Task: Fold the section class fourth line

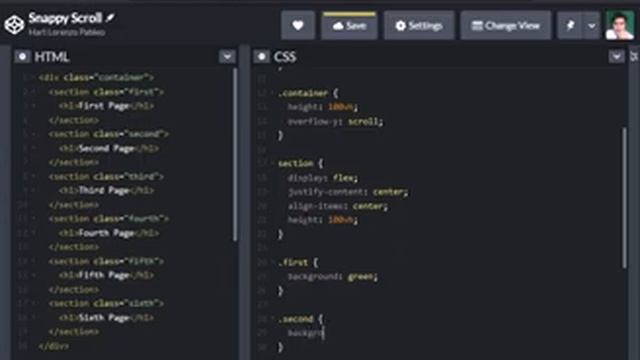Action: point(34,219)
